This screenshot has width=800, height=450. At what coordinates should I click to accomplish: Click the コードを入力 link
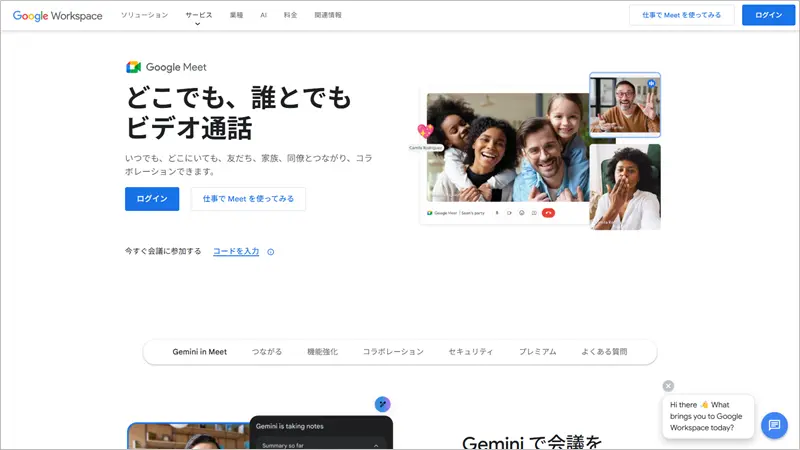click(x=236, y=252)
